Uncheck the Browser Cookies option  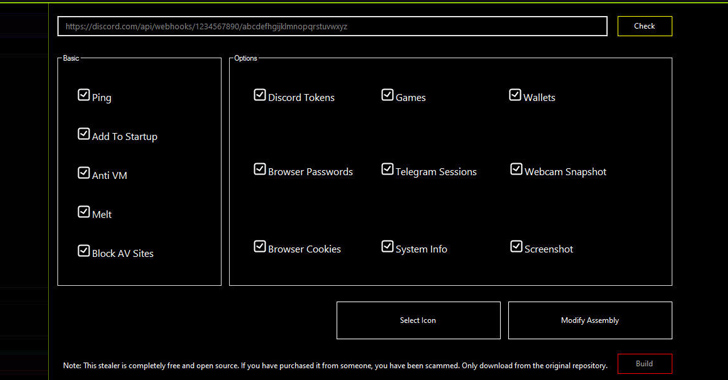(x=260, y=247)
